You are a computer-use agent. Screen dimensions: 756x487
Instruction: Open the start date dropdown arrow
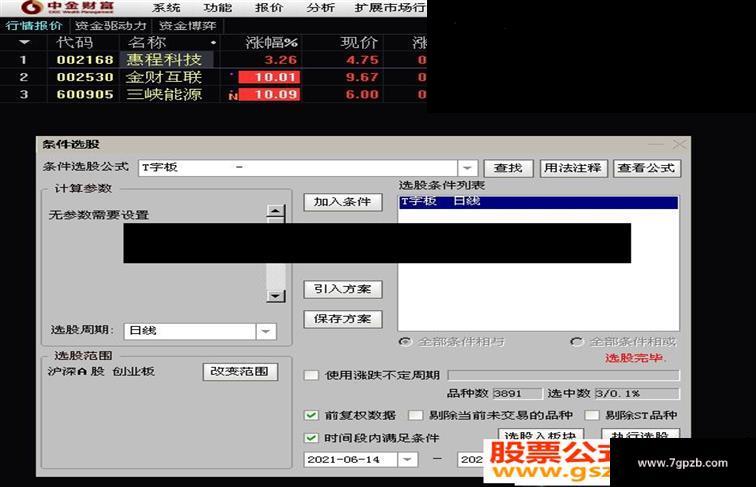407,460
